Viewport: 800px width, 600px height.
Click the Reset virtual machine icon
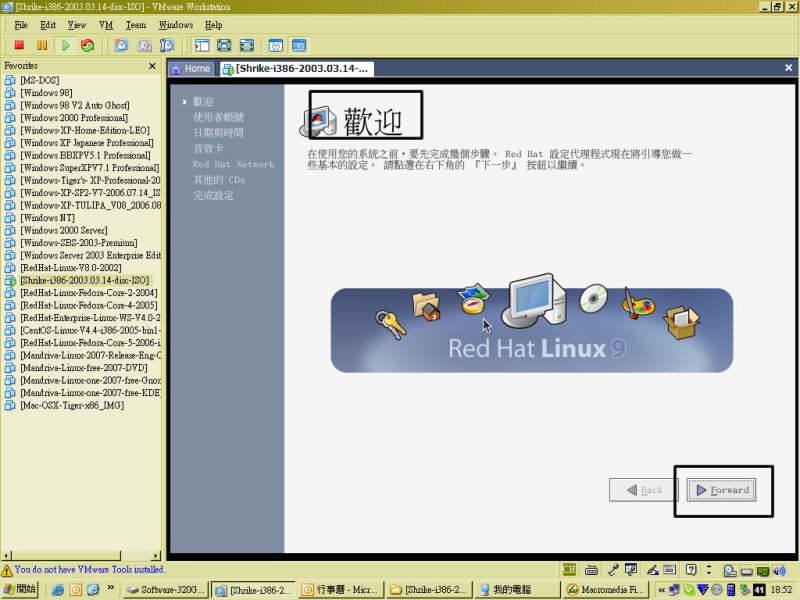88,45
